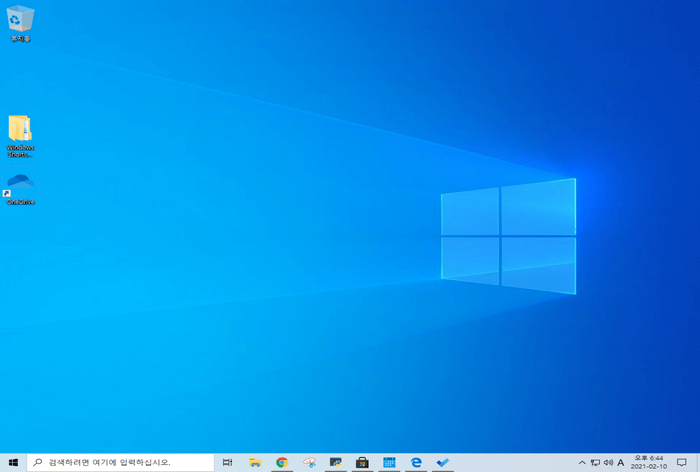Screen dimensions: 700x472
Task: Expand hidden system tray icons
Action: click(582, 463)
